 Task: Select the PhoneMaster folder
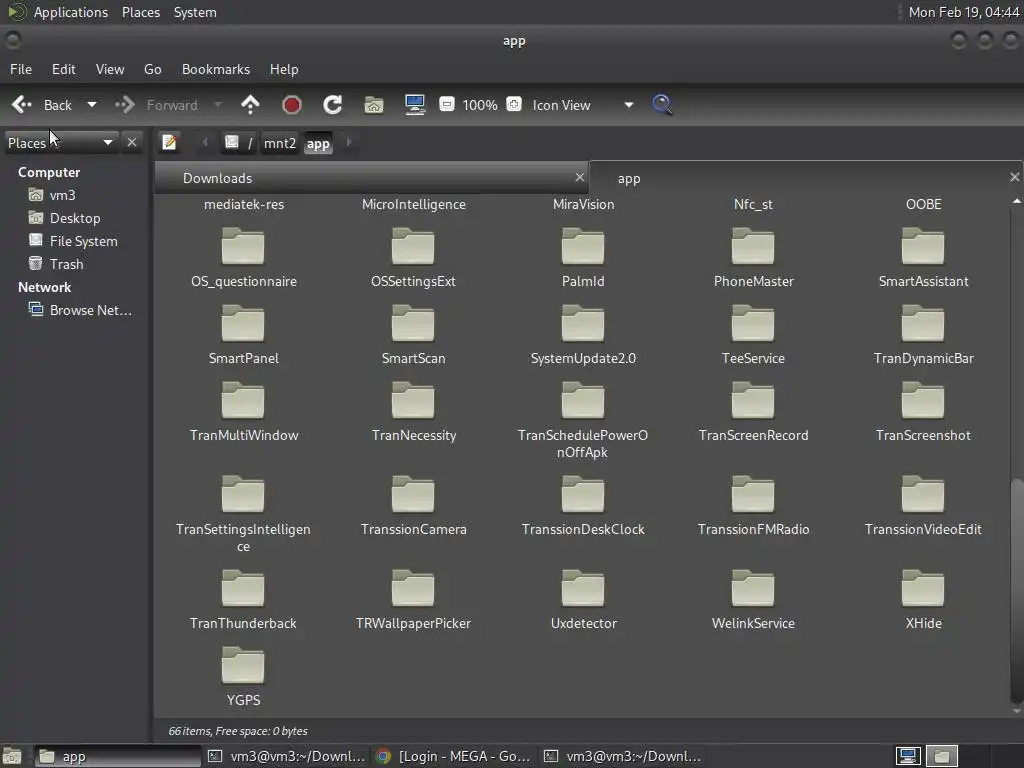point(753,257)
